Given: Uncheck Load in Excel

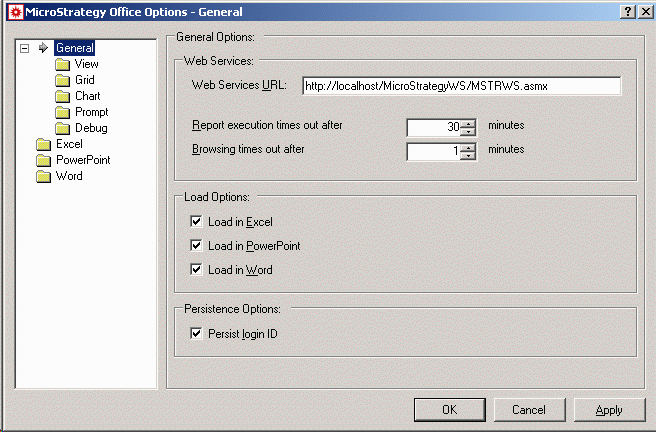Looking at the screenshot, I should coord(196,221).
